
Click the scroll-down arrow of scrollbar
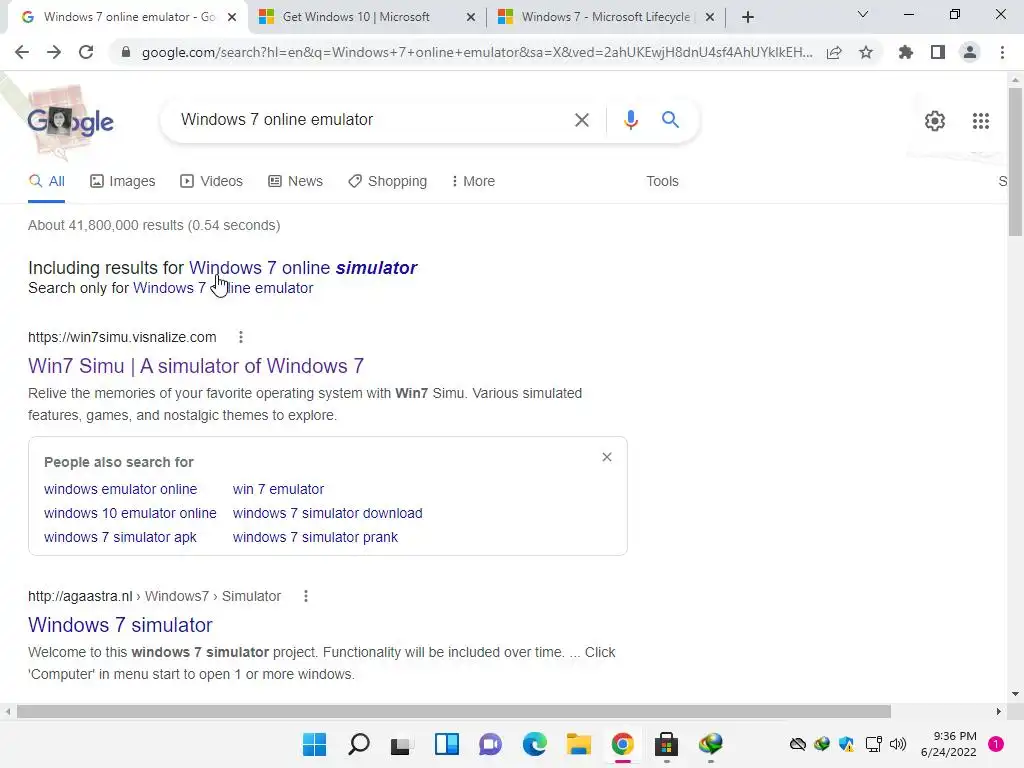pyautogui.click(x=1015, y=694)
